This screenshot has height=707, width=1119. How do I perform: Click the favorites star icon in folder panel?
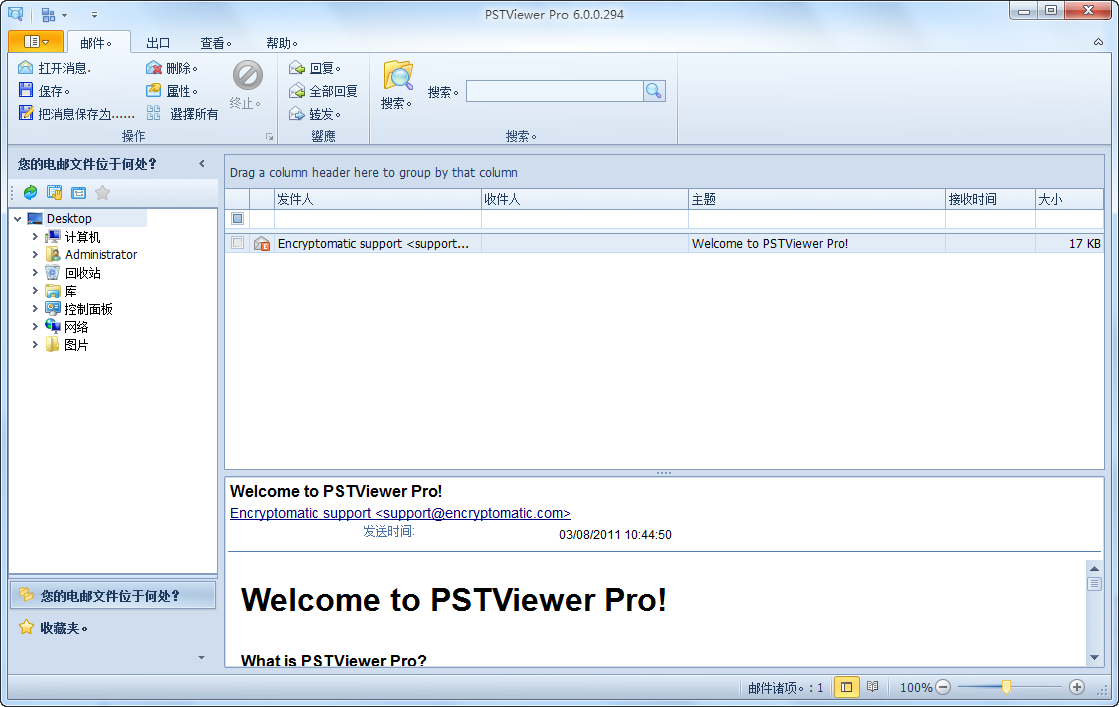[101, 192]
